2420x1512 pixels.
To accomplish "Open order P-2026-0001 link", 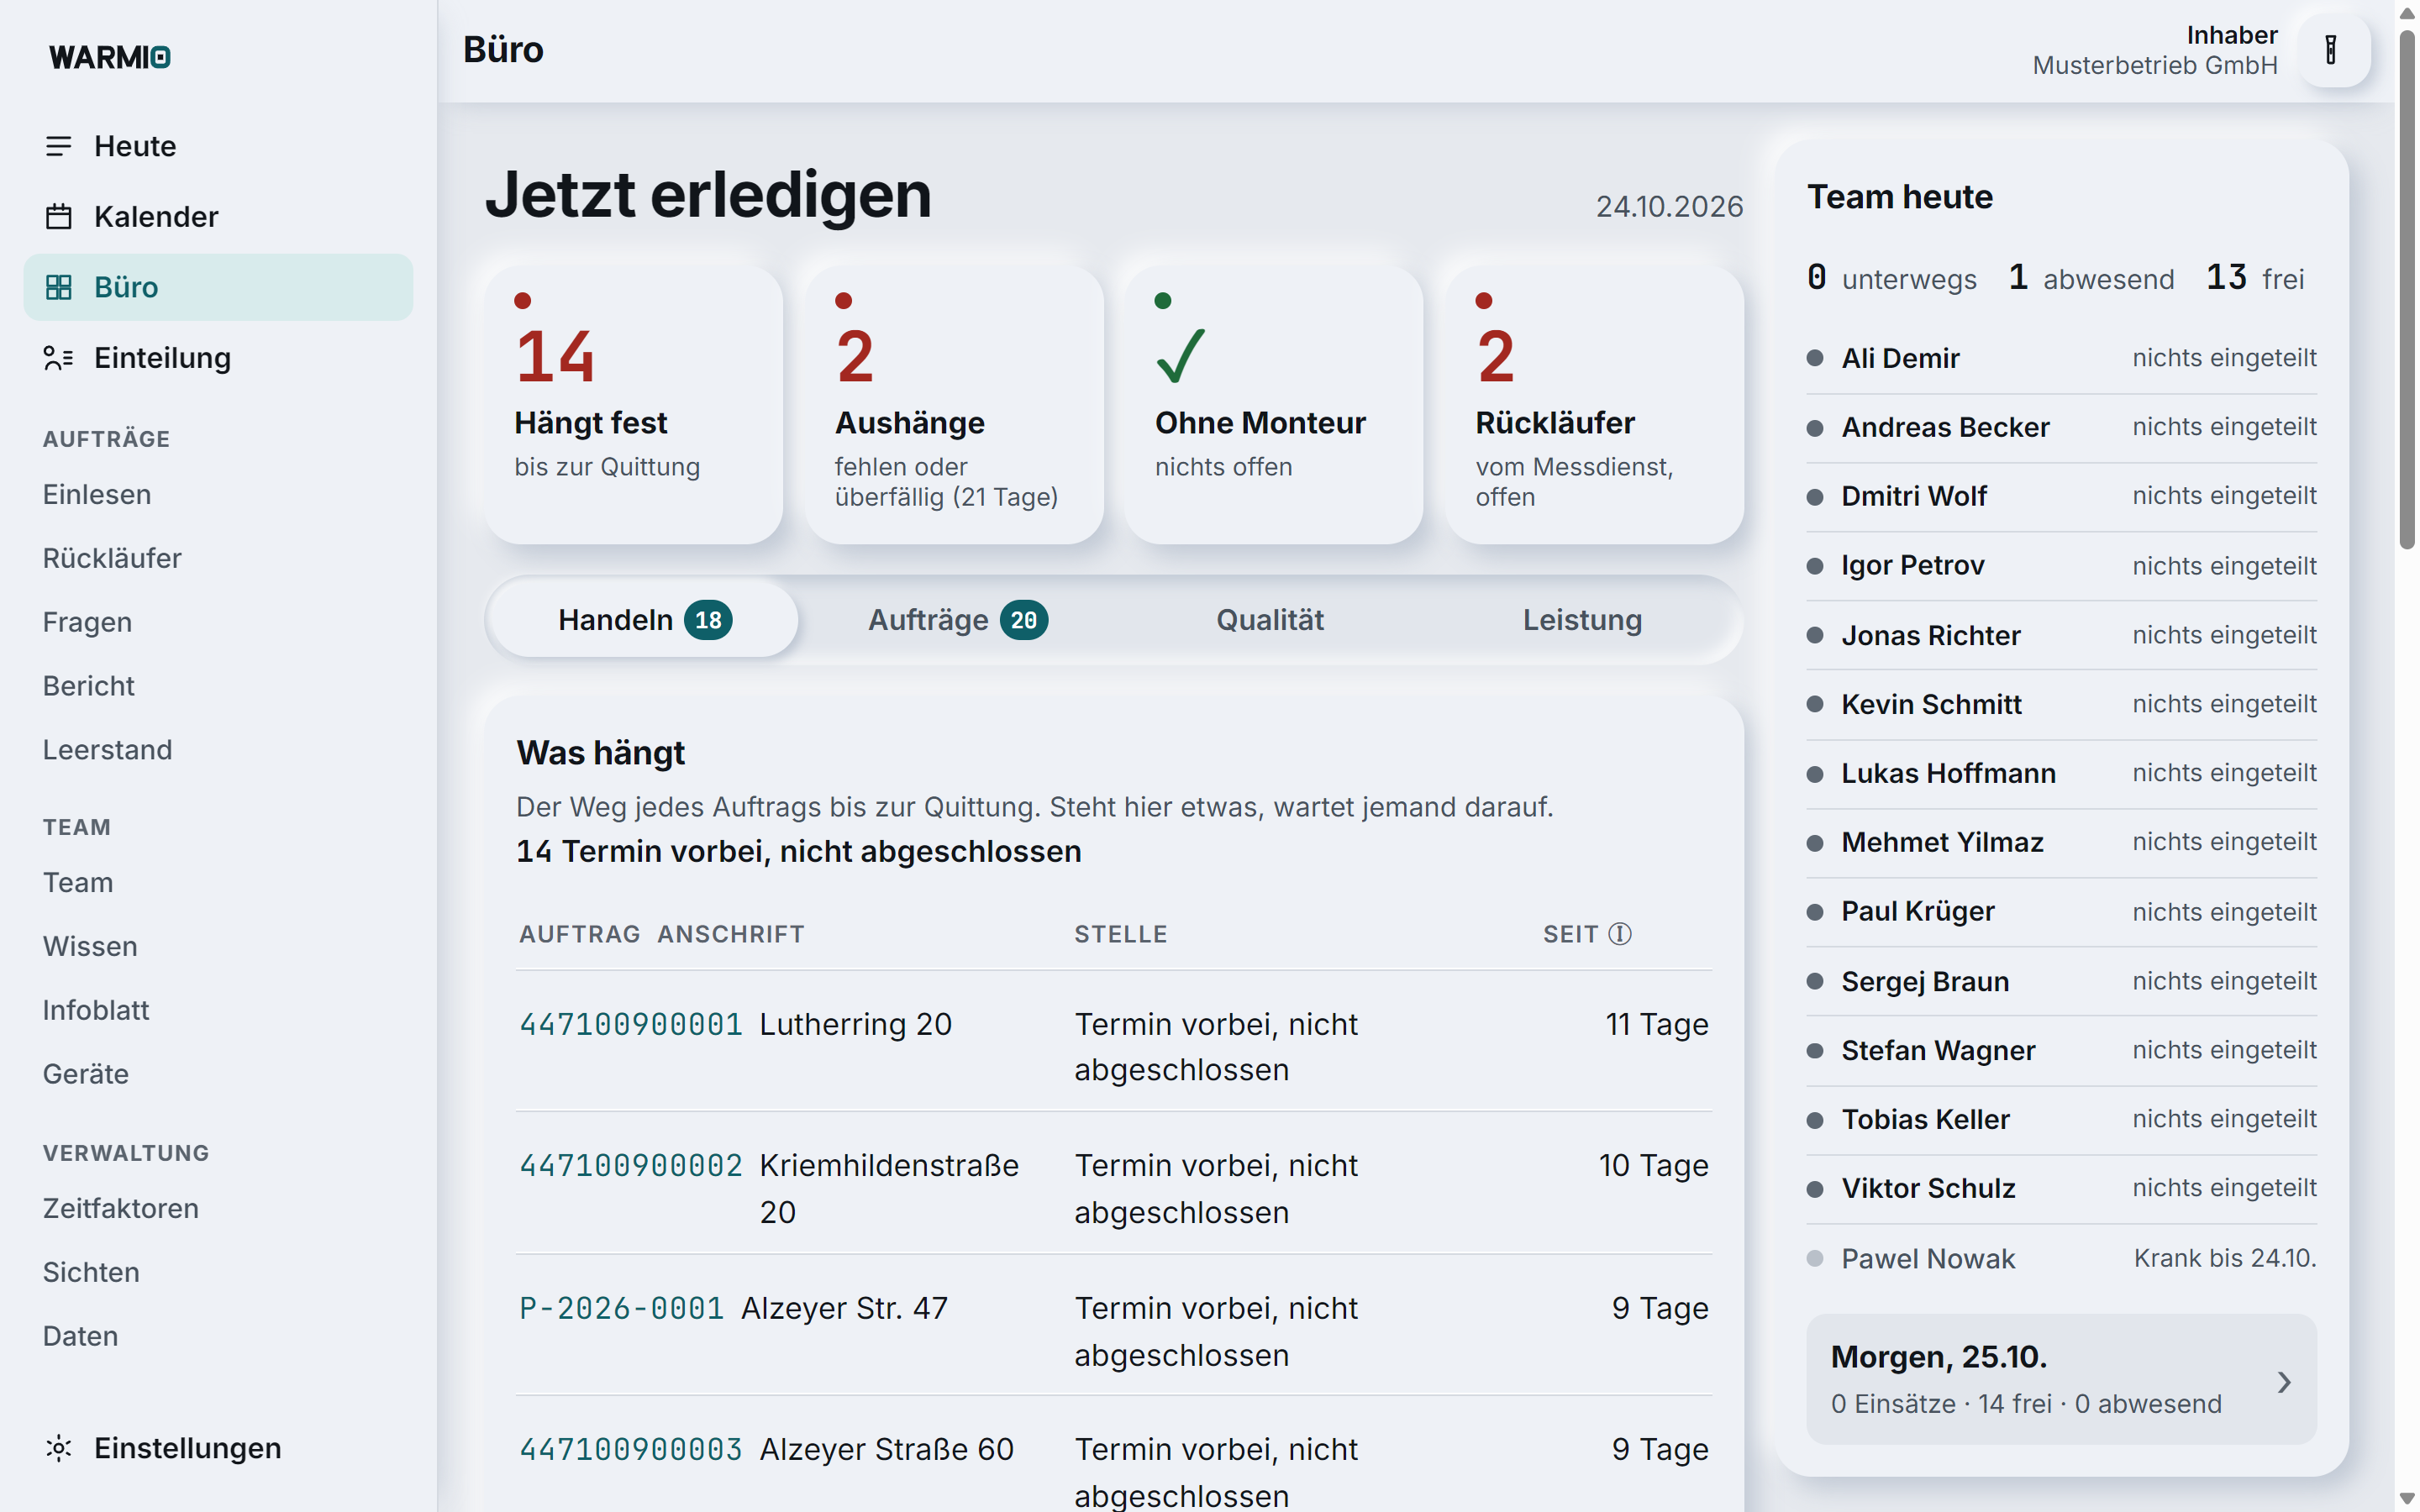I will click(621, 1308).
